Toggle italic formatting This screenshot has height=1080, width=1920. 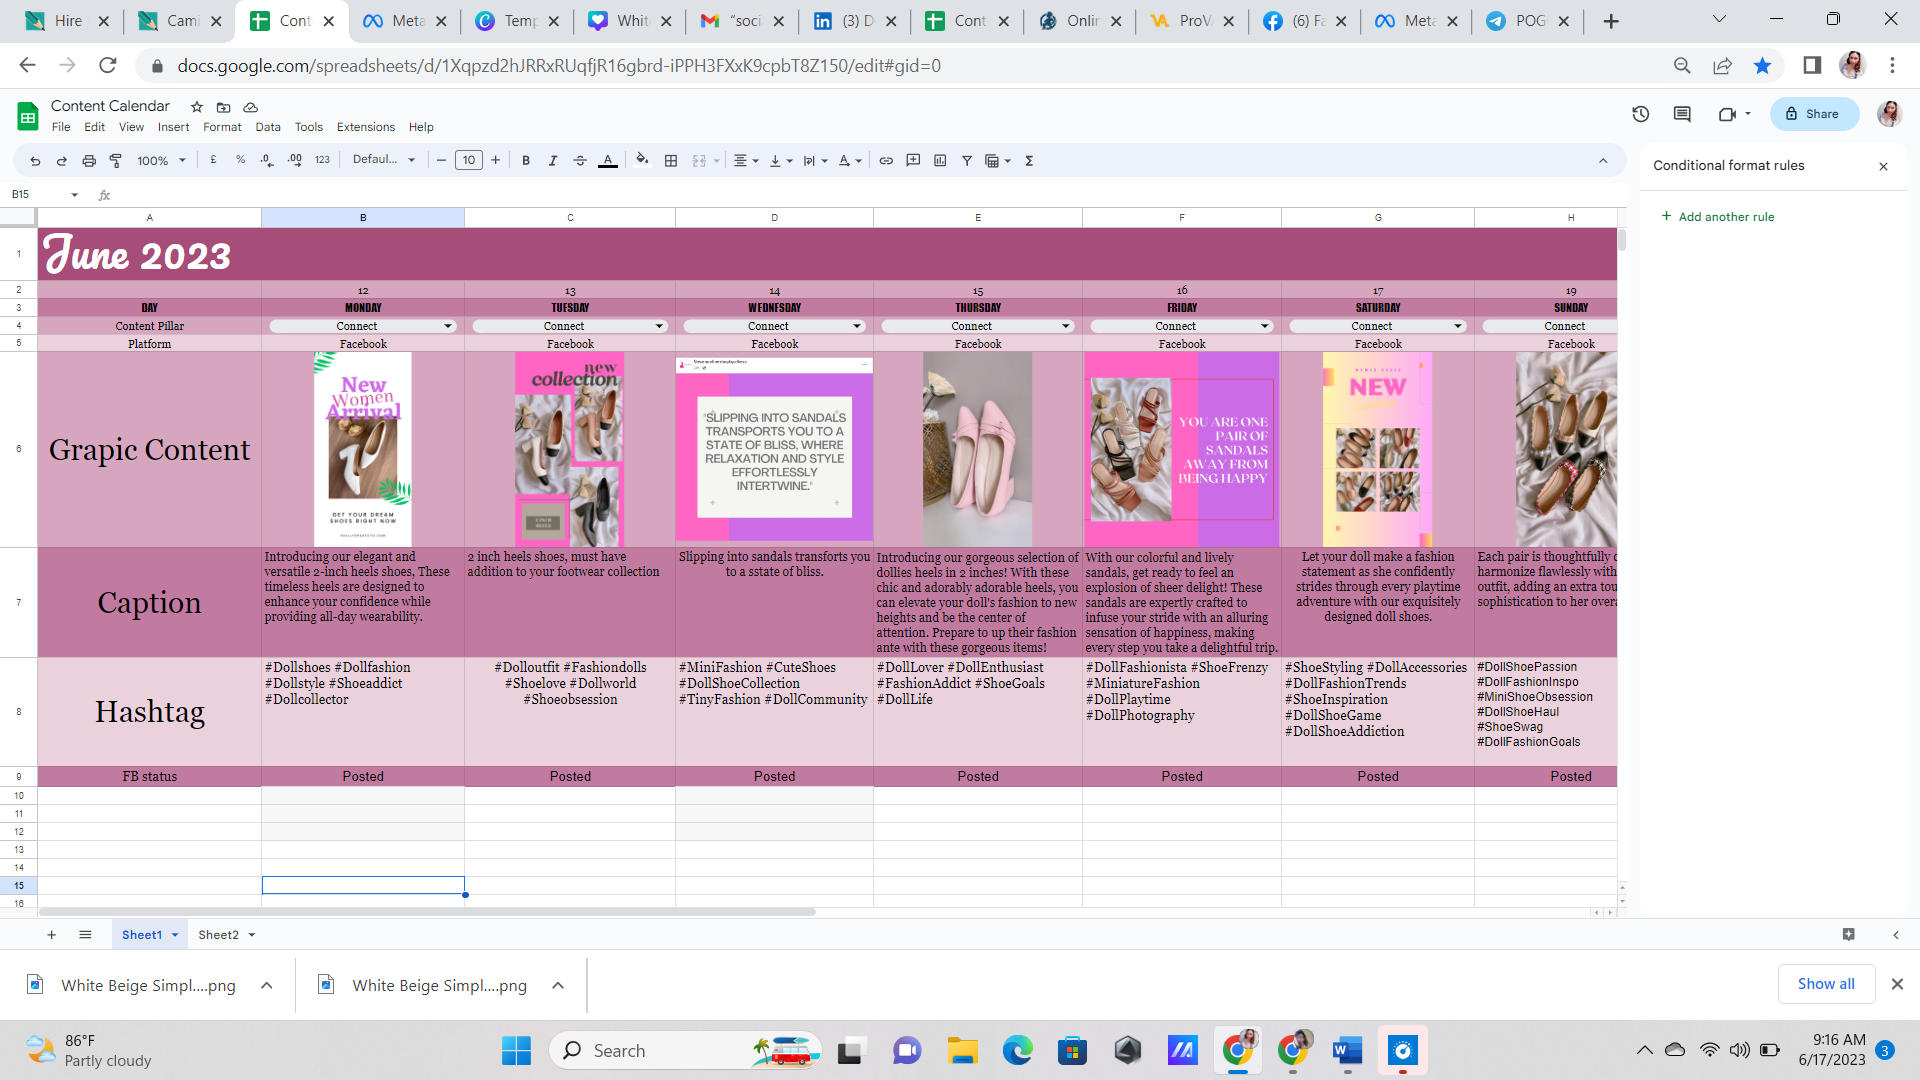553,161
